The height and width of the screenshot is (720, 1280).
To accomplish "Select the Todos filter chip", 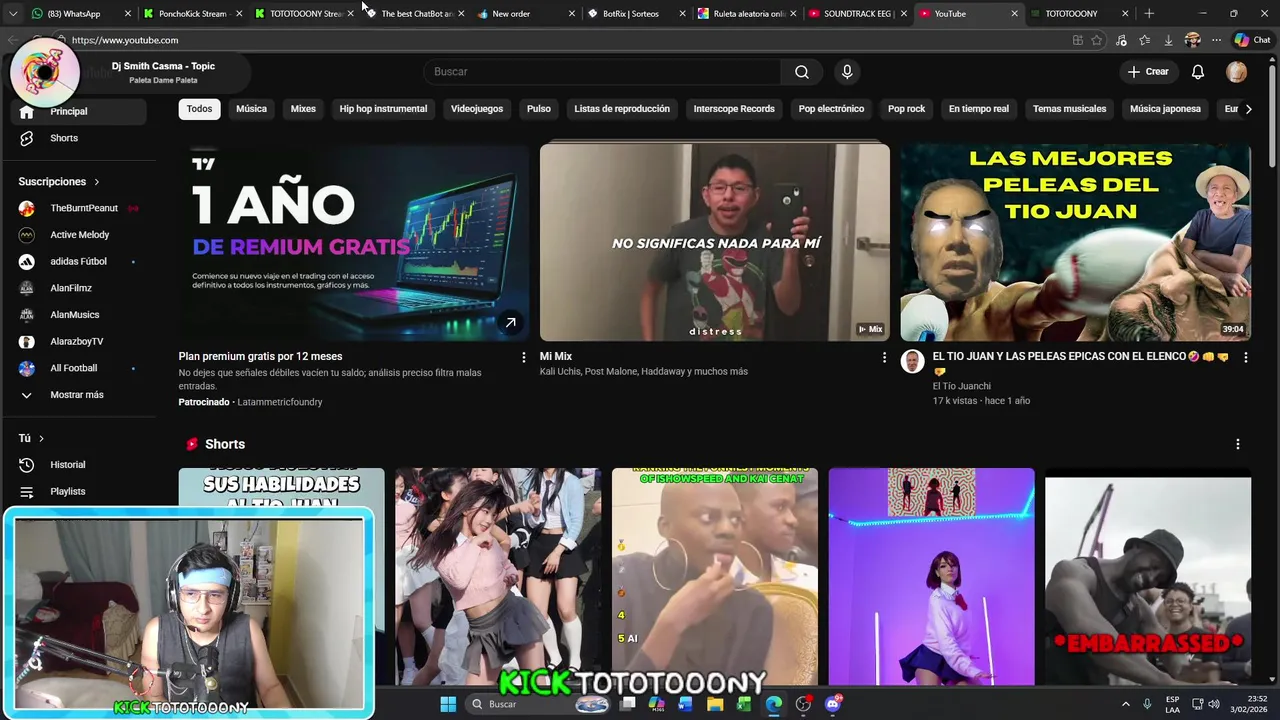I will (x=199, y=109).
